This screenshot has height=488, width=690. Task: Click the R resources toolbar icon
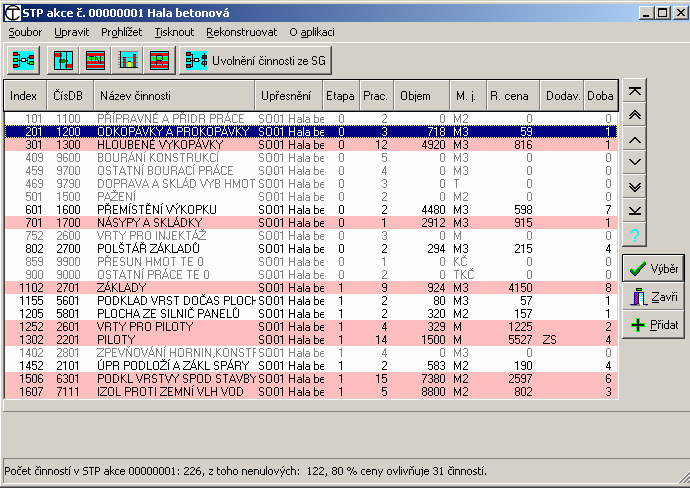159,60
